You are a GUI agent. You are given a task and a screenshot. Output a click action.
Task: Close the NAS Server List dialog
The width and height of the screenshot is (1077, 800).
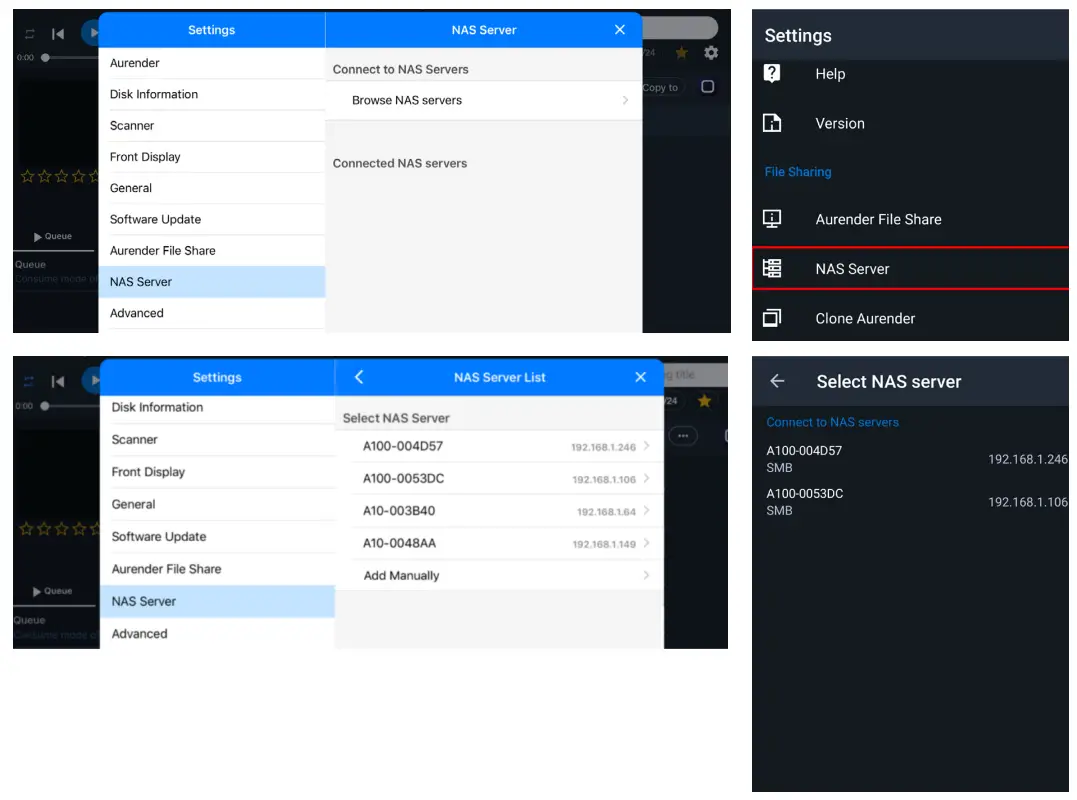(640, 377)
